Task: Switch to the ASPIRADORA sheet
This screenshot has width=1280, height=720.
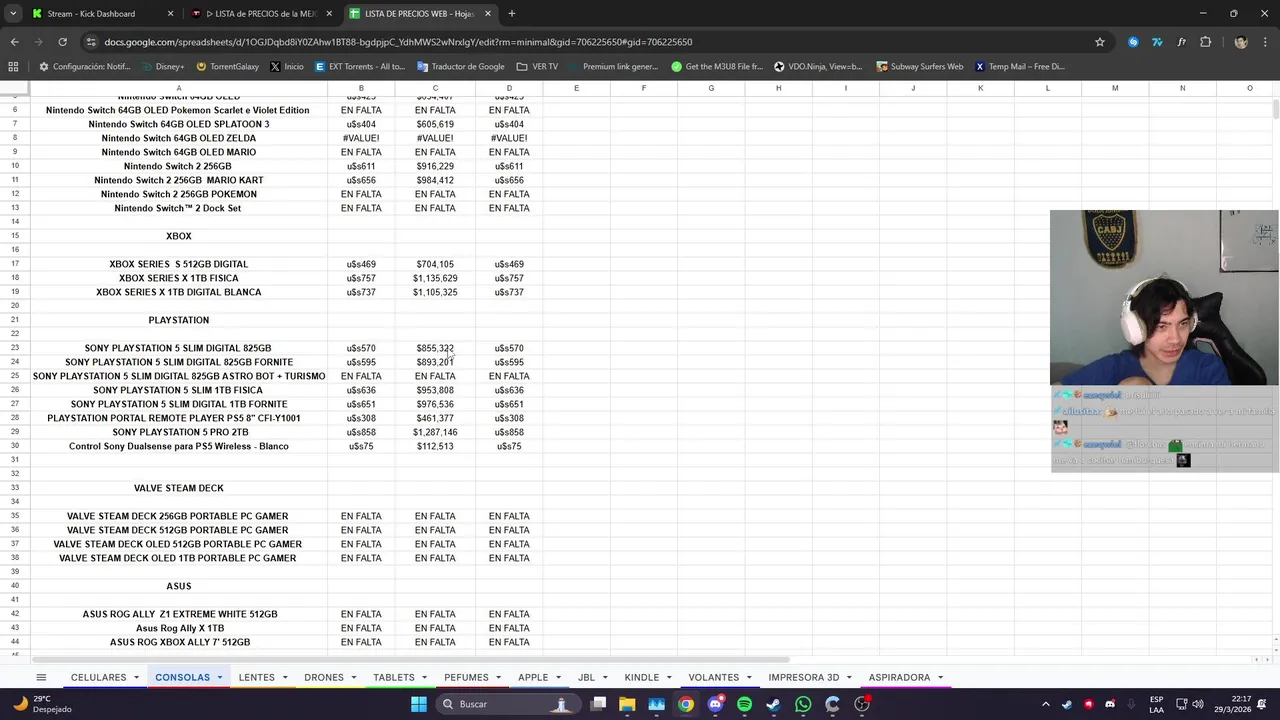Action: 899,677
